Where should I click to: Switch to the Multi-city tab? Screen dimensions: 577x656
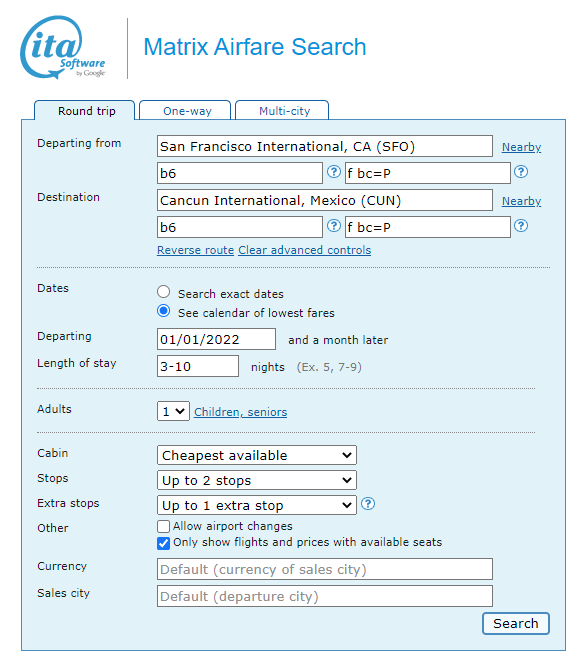[282, 111]
